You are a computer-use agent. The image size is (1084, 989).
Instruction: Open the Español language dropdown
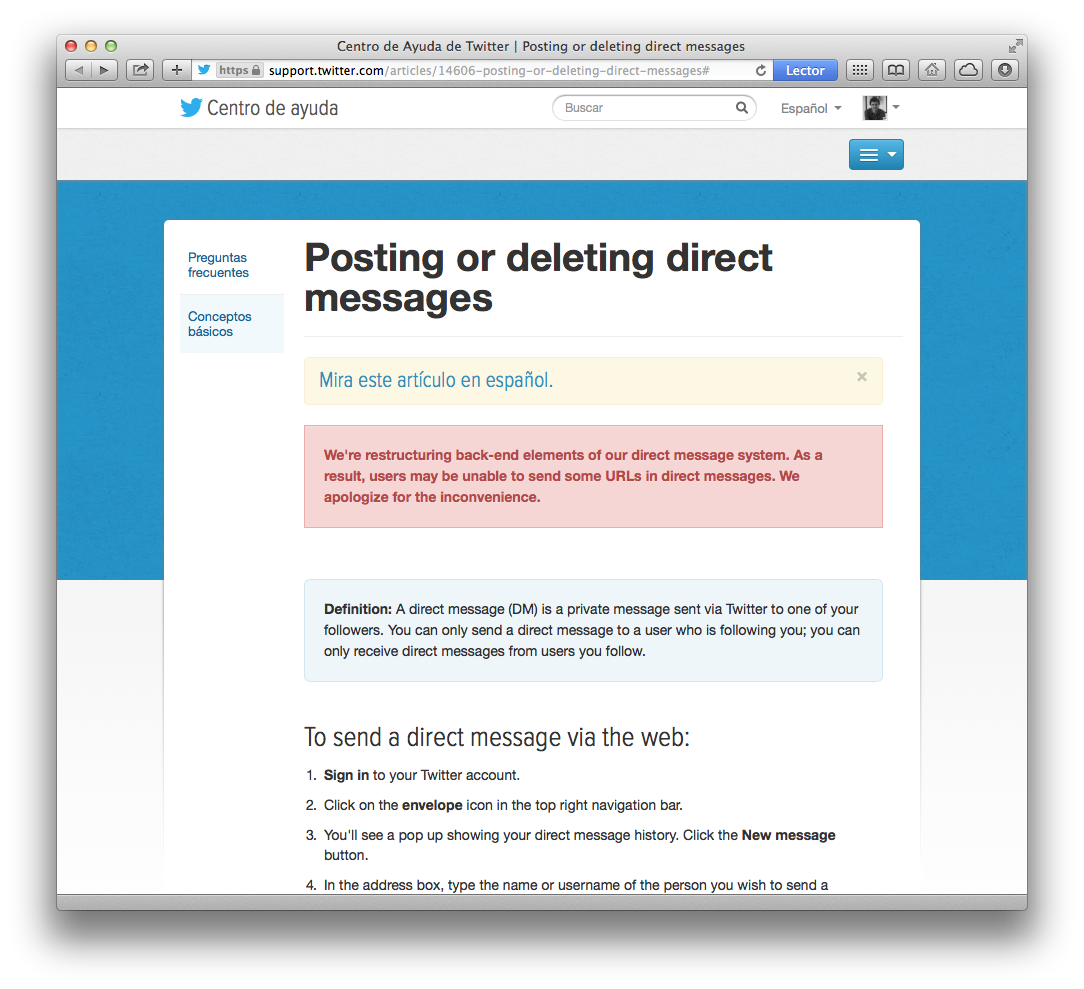pyautogui.click(x=811, y=109)
